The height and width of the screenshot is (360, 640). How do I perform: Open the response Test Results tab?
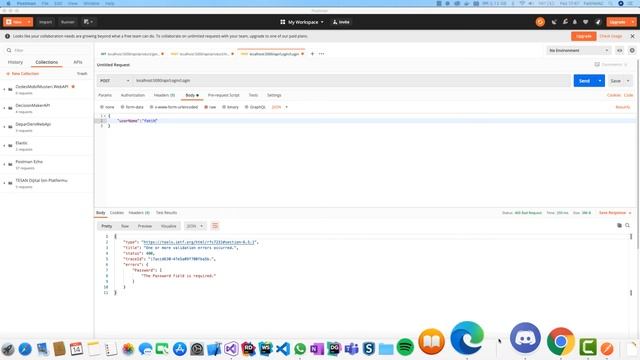point(167,213)
